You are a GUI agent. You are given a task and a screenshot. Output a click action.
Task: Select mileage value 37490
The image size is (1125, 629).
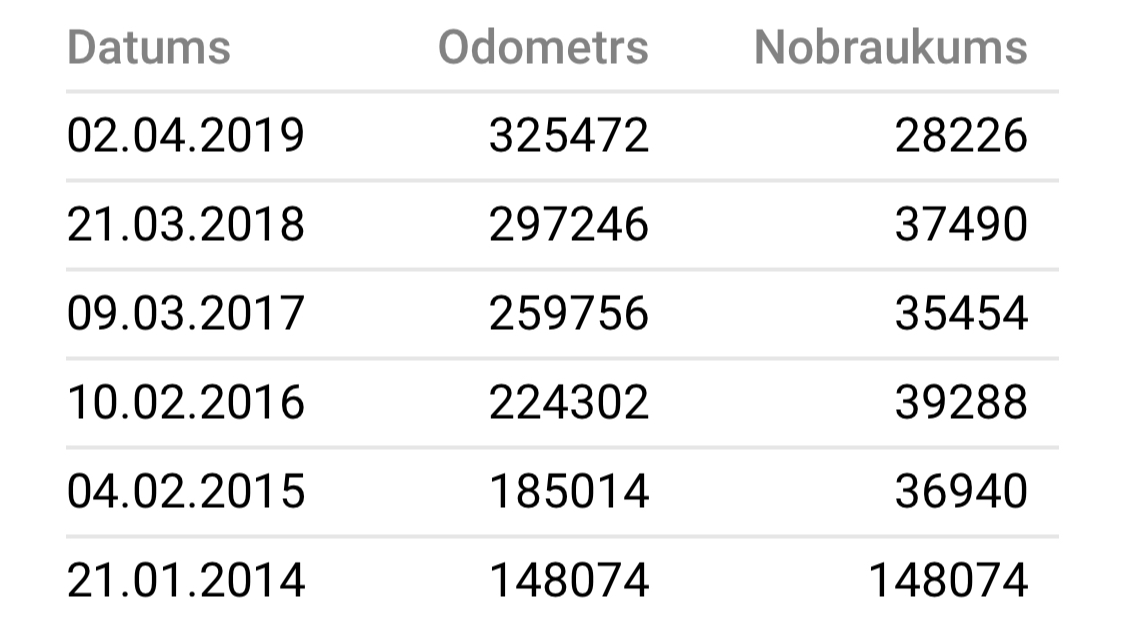[960, 225]
